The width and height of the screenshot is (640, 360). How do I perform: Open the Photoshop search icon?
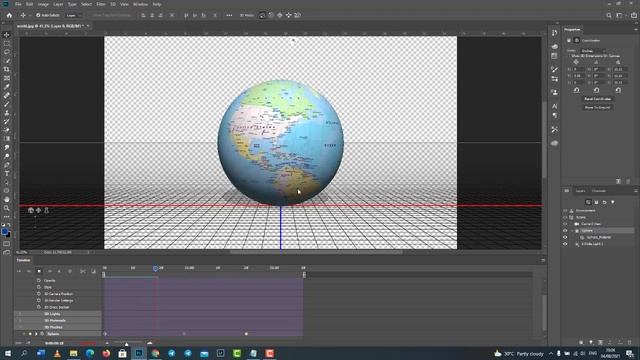click(609, 15)
